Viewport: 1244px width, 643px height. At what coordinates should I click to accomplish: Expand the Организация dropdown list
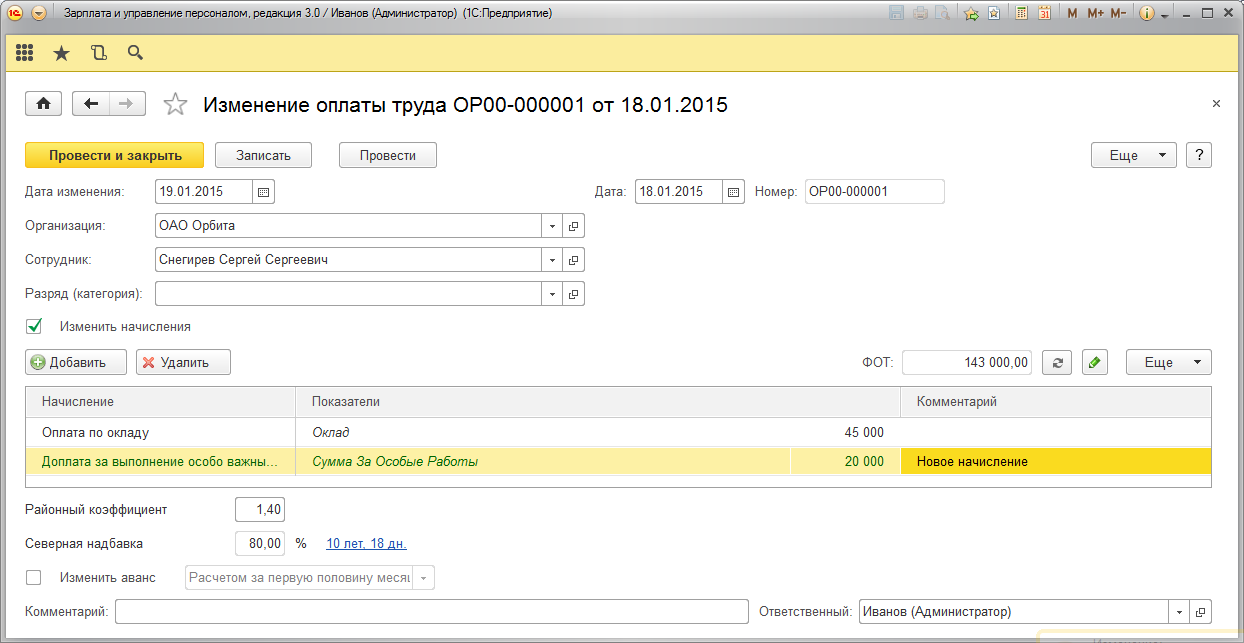(x=551, y=226)
